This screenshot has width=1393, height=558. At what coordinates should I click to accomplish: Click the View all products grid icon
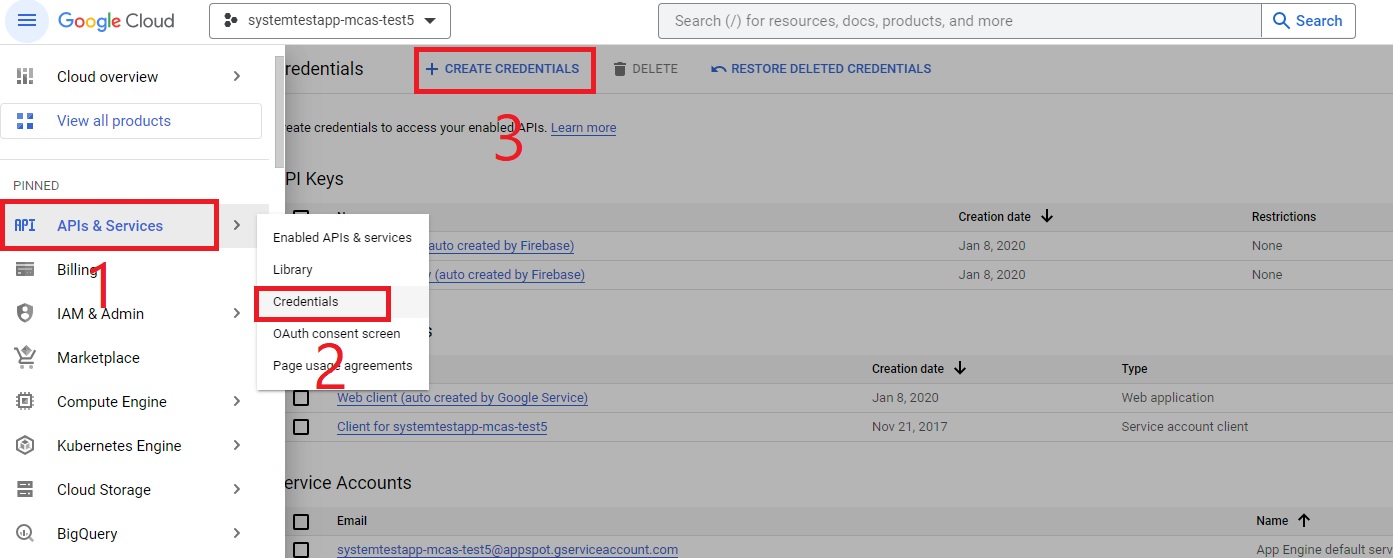(x=25, y=121)
